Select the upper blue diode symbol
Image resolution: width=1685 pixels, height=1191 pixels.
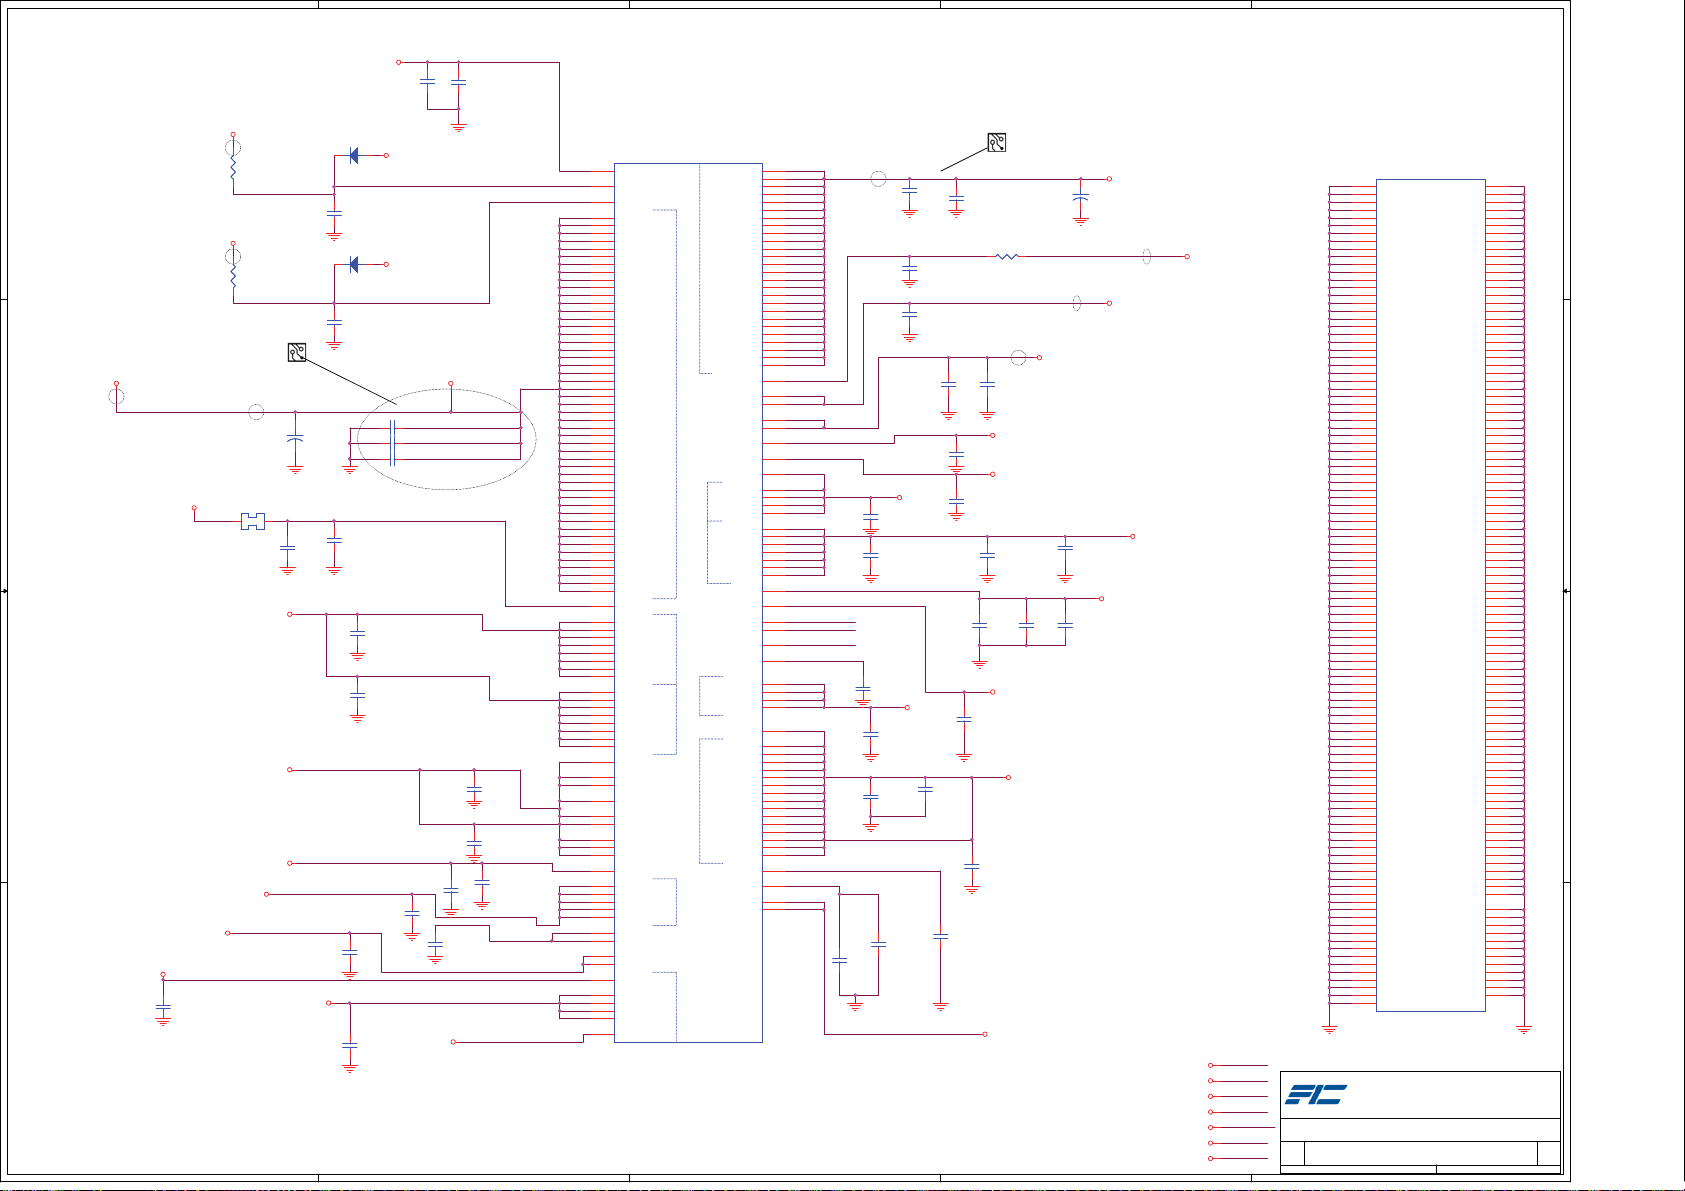(354, 156)
